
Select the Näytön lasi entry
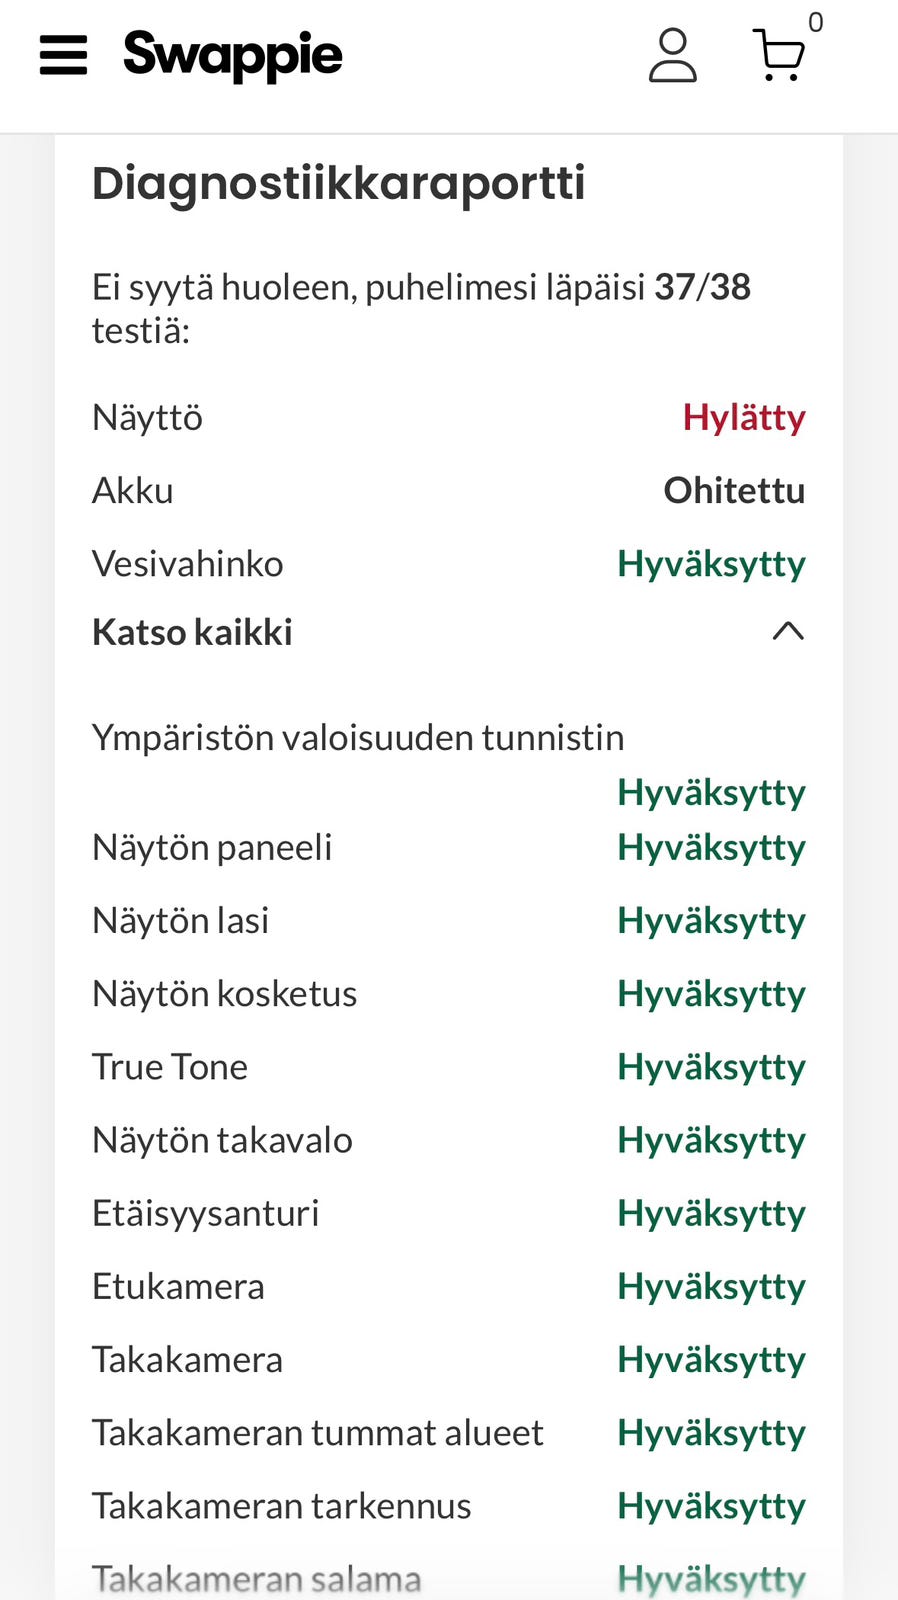coord(180,920)
